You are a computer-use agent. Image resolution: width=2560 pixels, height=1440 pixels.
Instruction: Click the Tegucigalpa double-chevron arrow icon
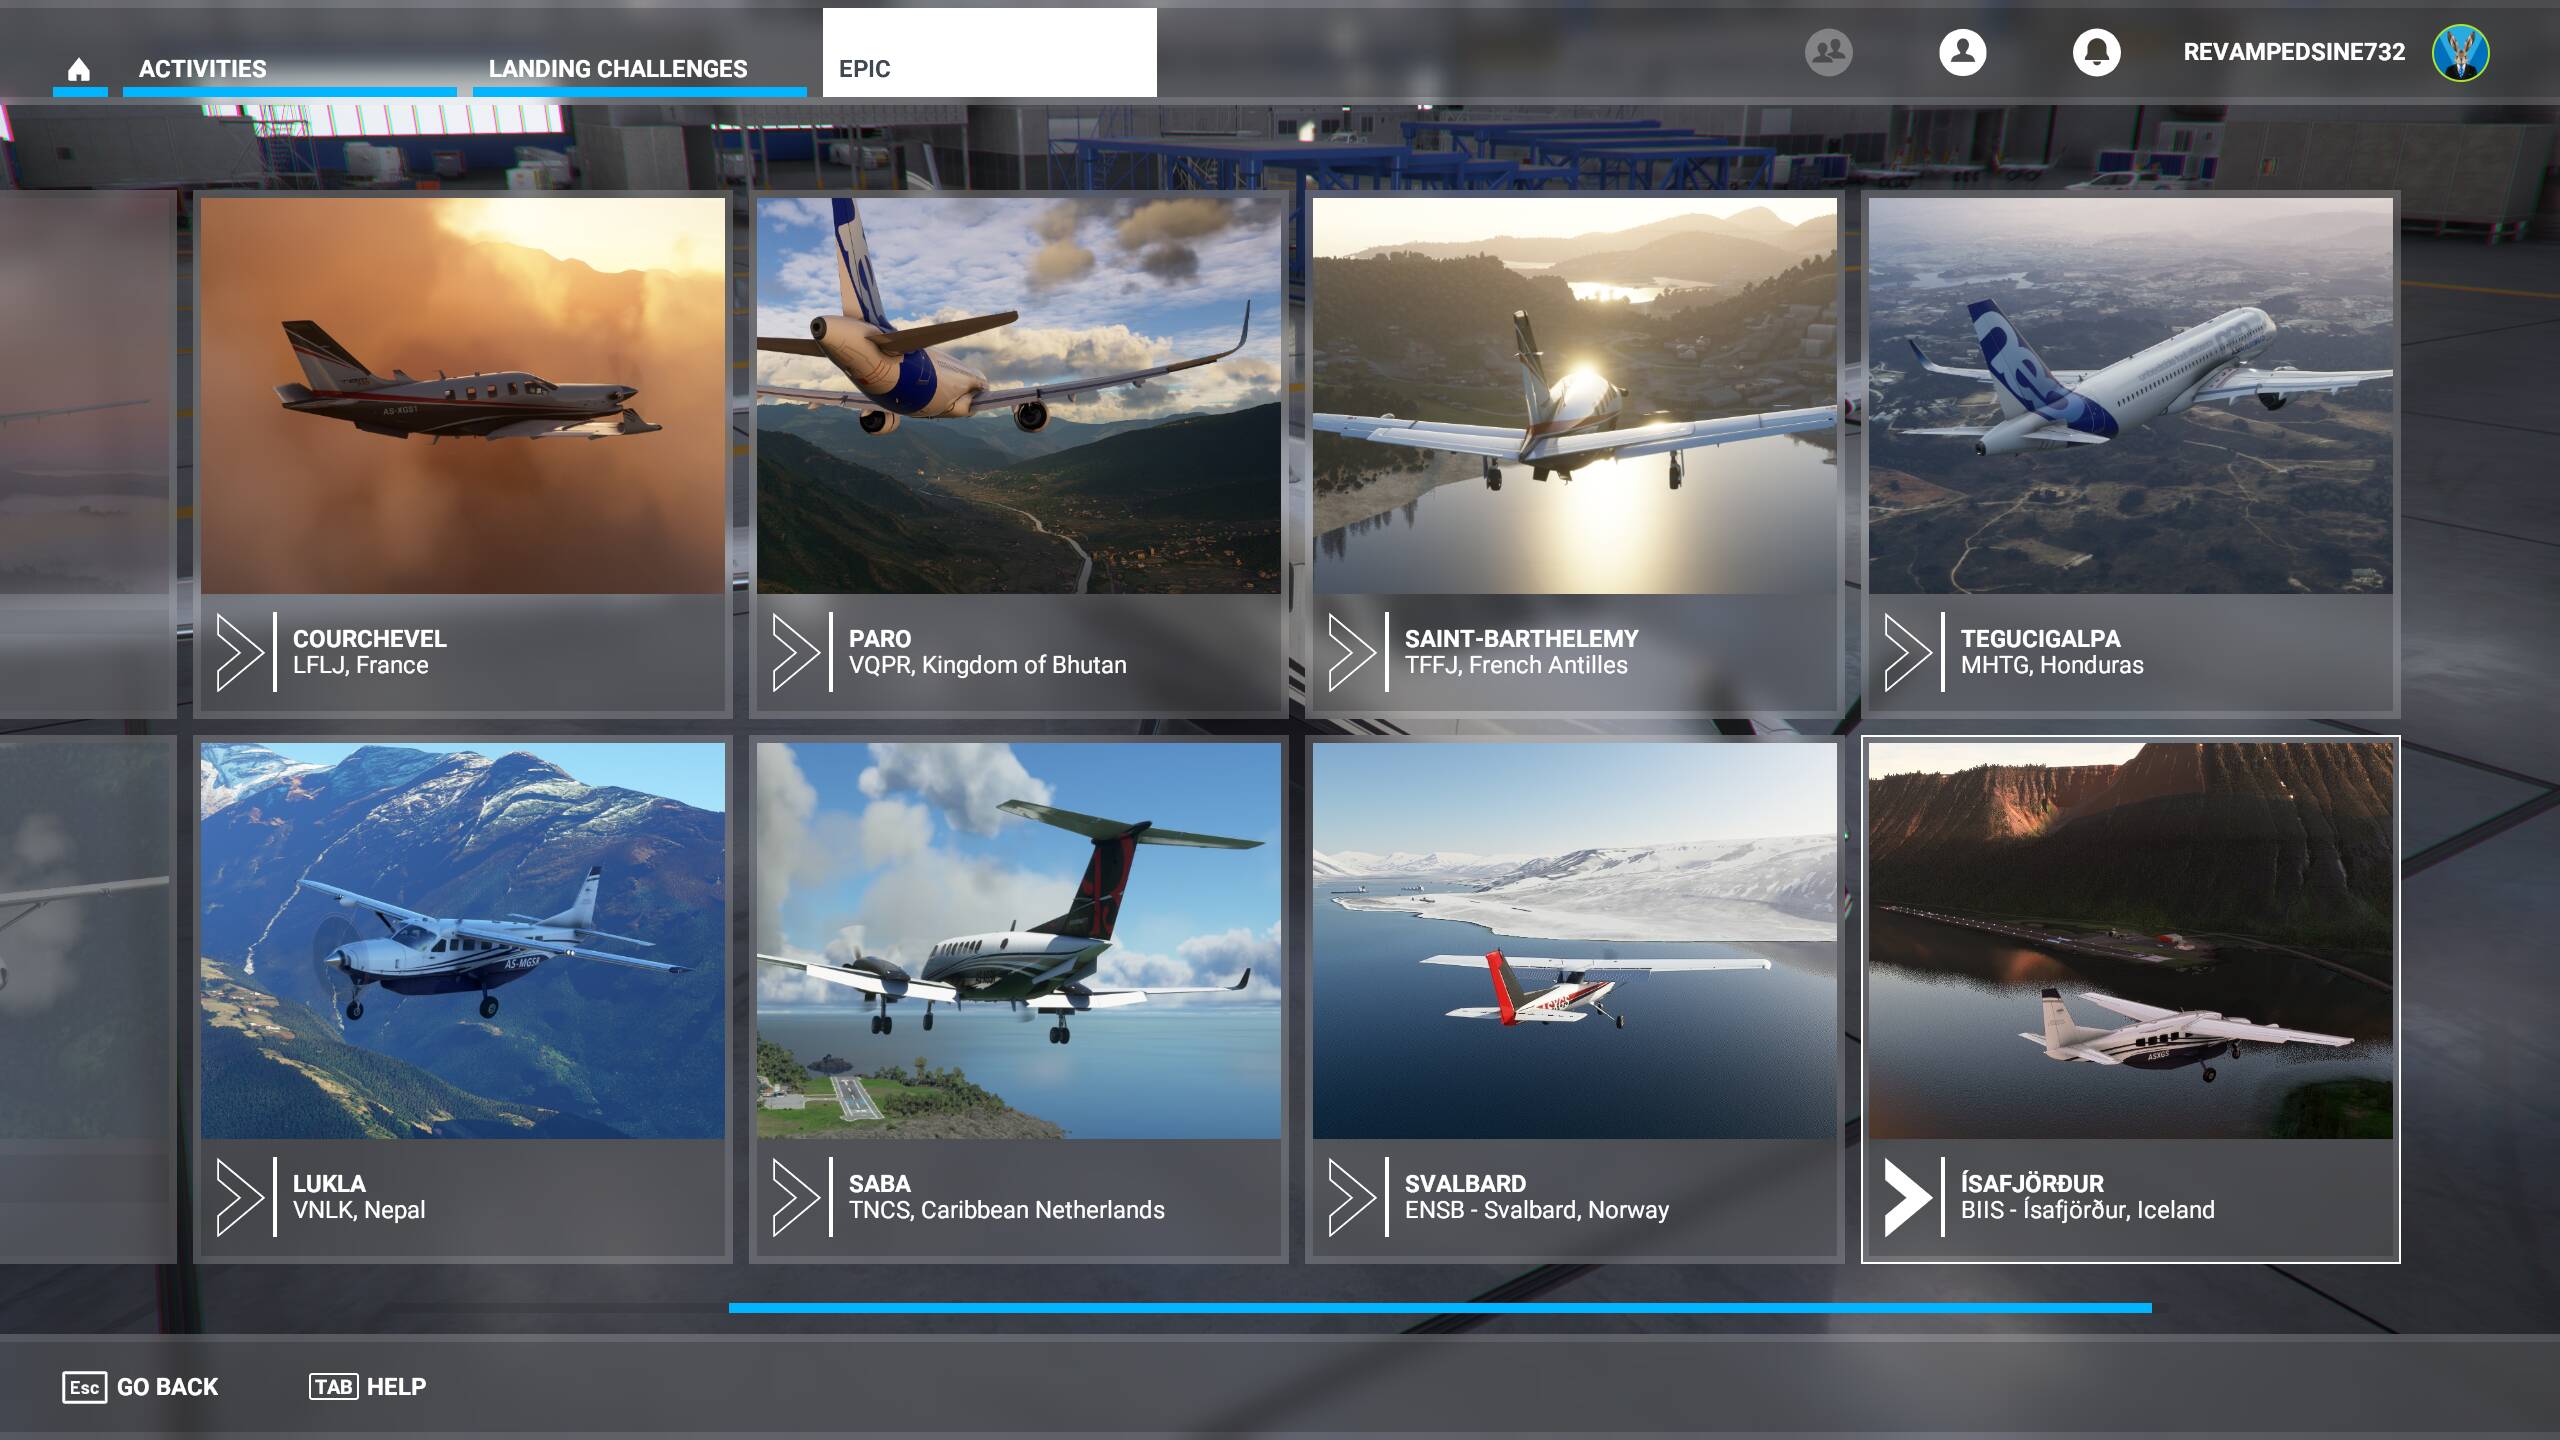1907,652
